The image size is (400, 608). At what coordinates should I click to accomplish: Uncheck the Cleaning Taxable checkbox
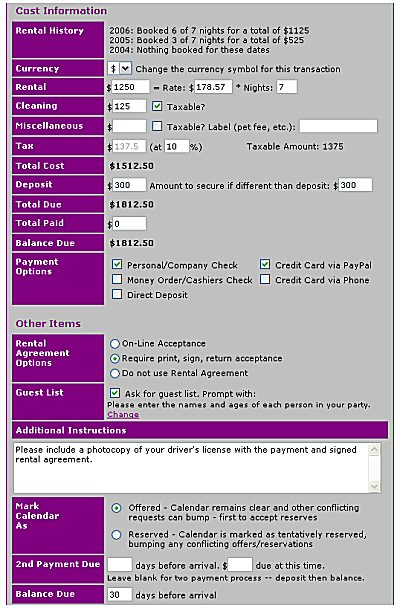click(157, 106)
